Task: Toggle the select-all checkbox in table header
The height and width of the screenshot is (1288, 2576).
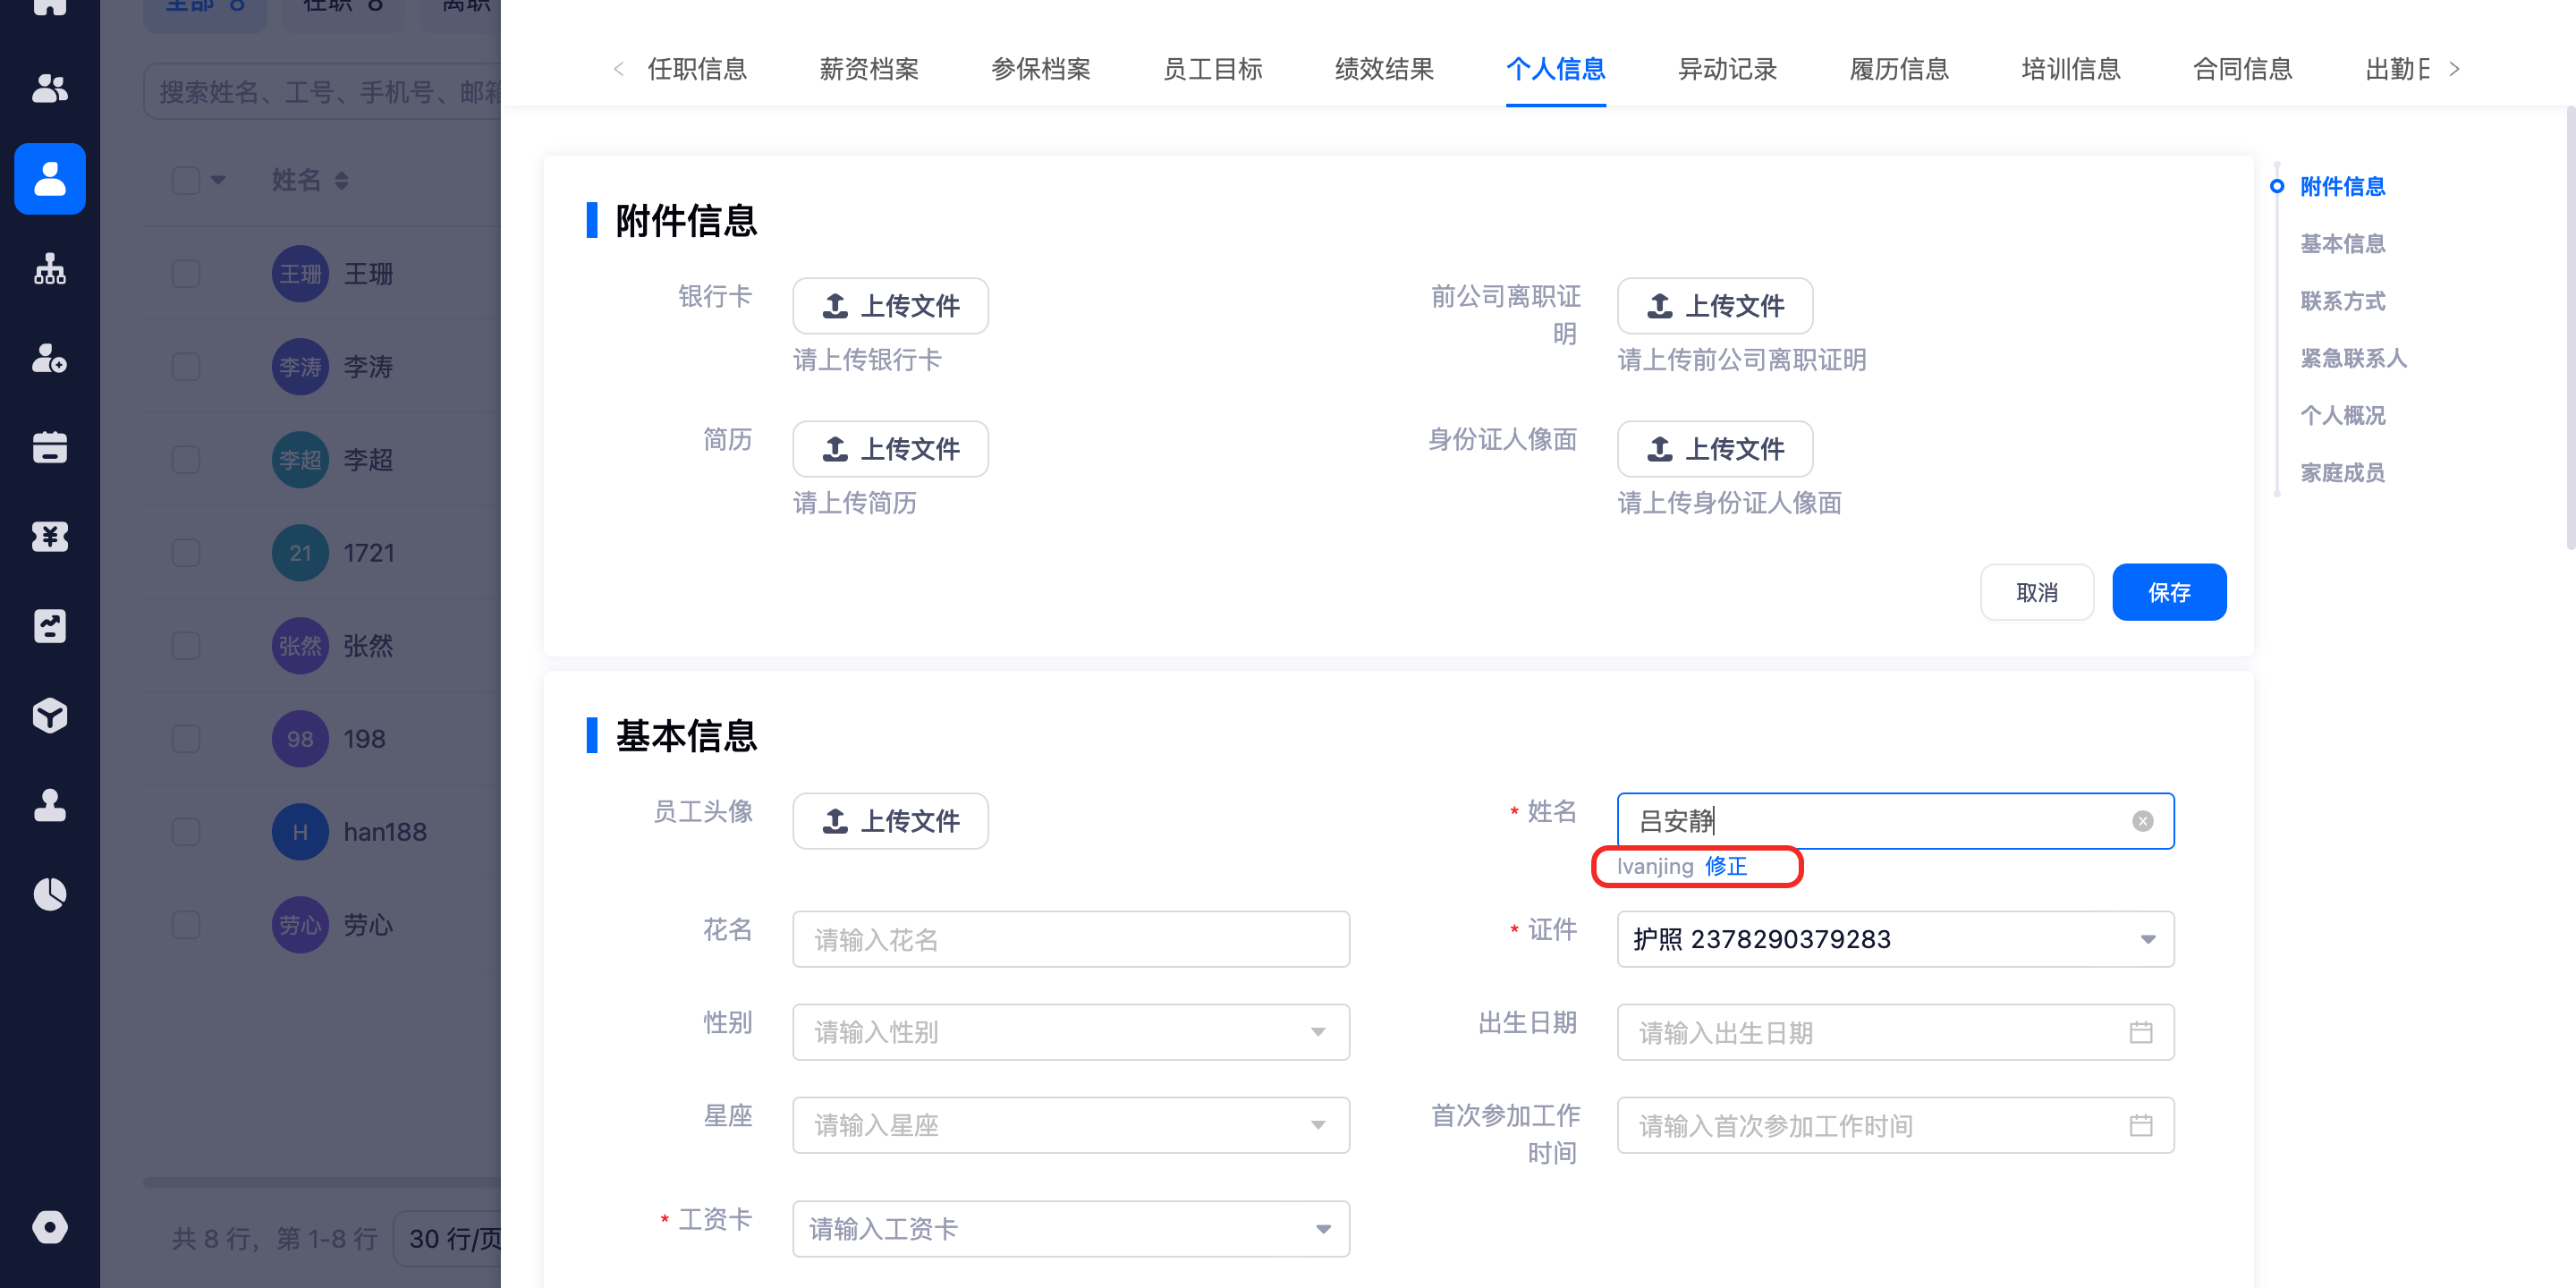Action: click(186, 181)
